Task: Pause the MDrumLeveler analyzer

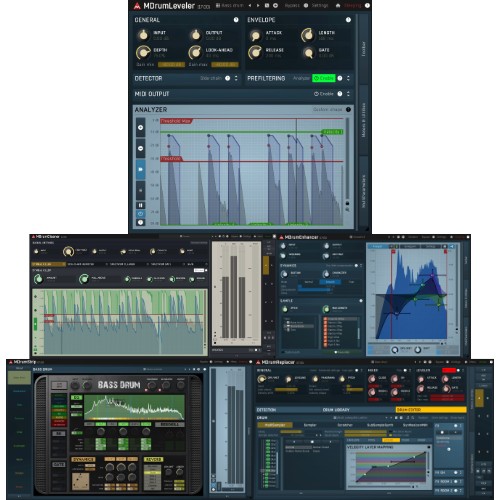Action: click(x=141, y=205)
